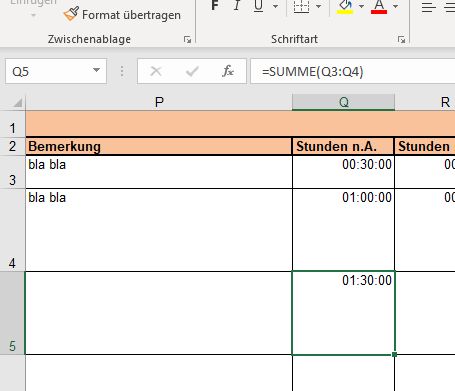The image size is (455, 391).
Task: Click the align left icon
Action: coord(428,7)
